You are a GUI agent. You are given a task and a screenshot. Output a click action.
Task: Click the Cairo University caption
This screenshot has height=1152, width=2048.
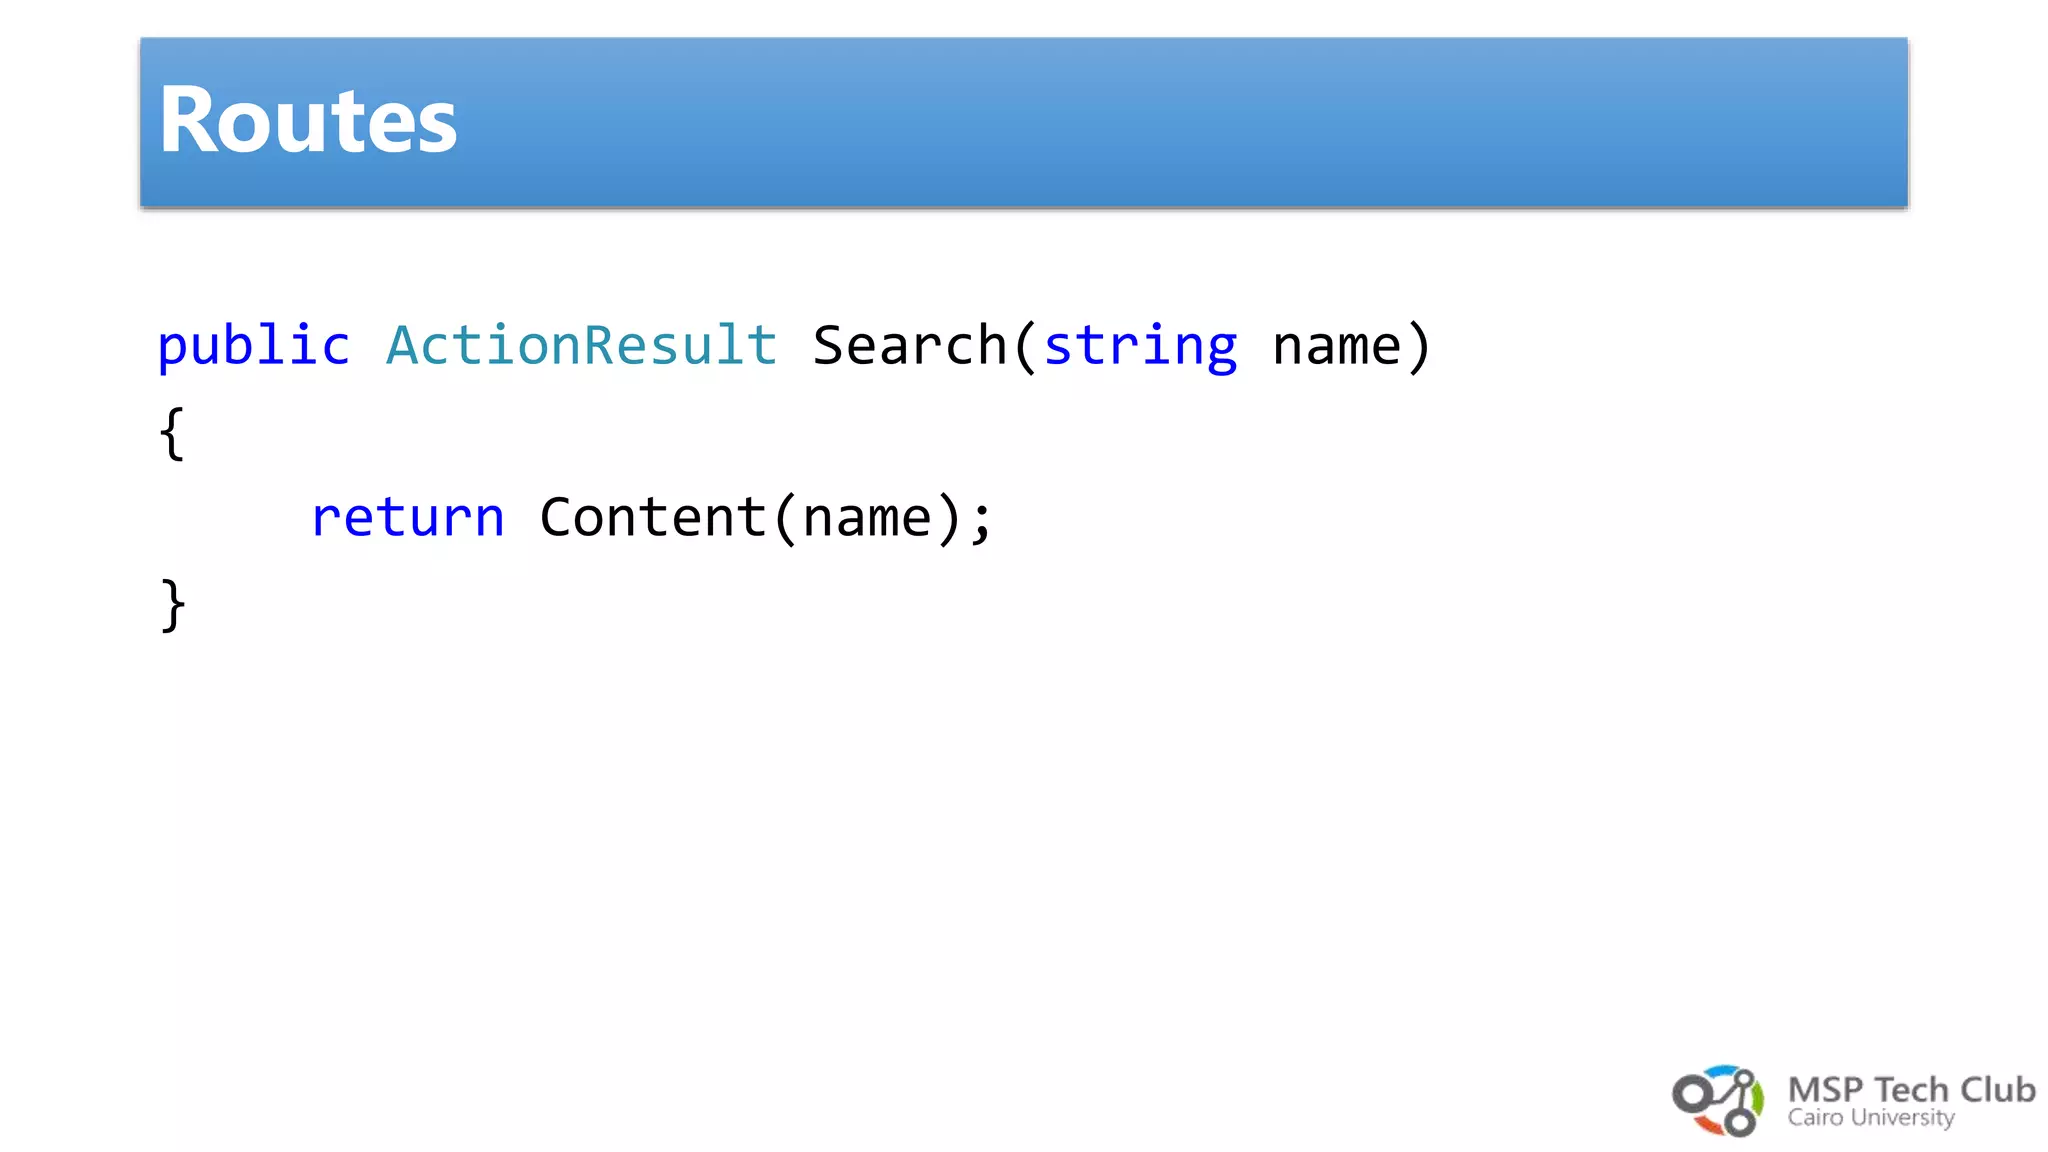tap(1870, 1118)
